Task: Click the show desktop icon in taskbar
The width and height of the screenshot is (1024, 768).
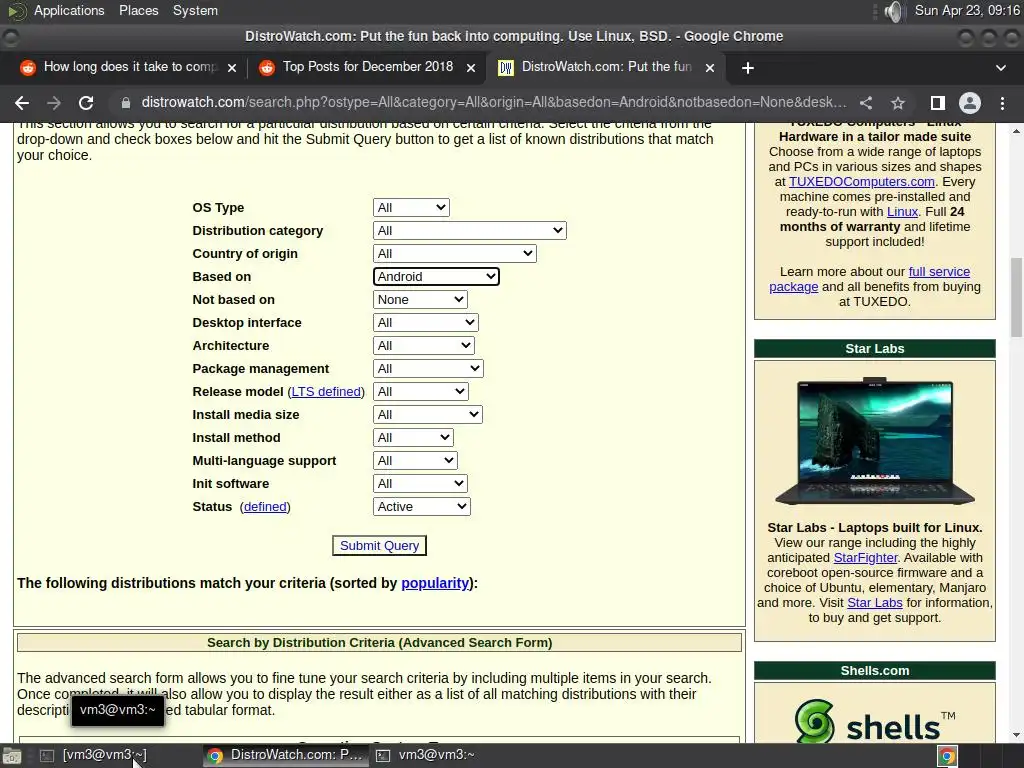Action: coord(11,756)
